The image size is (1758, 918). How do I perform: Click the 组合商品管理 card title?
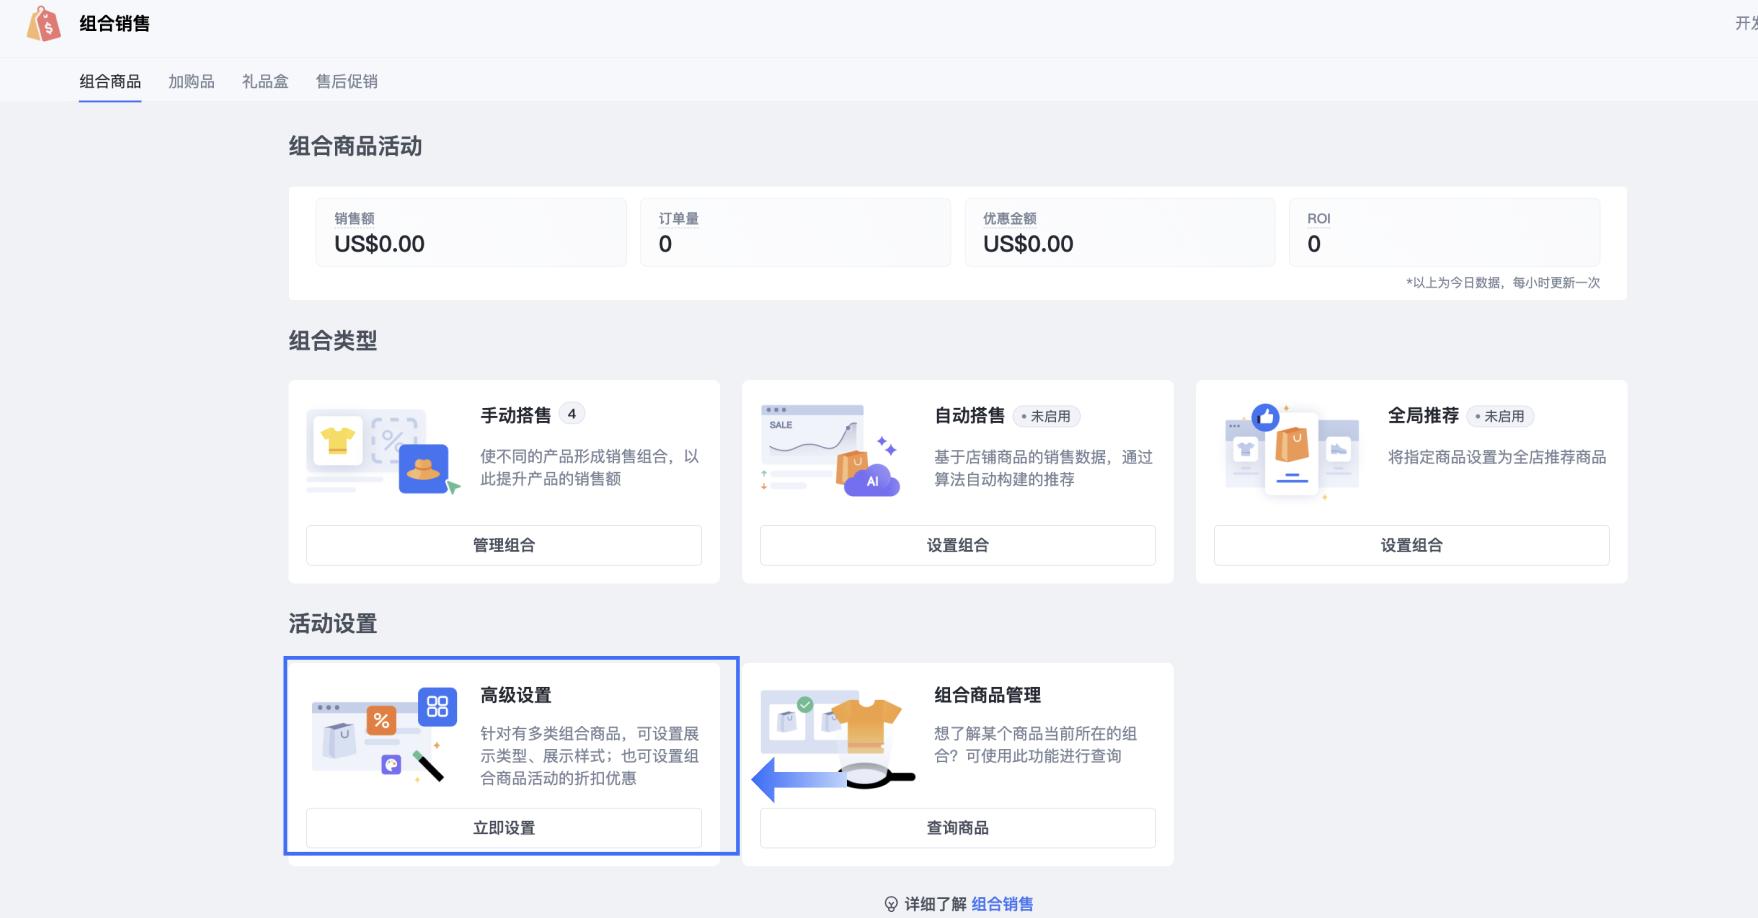(x=988, y=695)
